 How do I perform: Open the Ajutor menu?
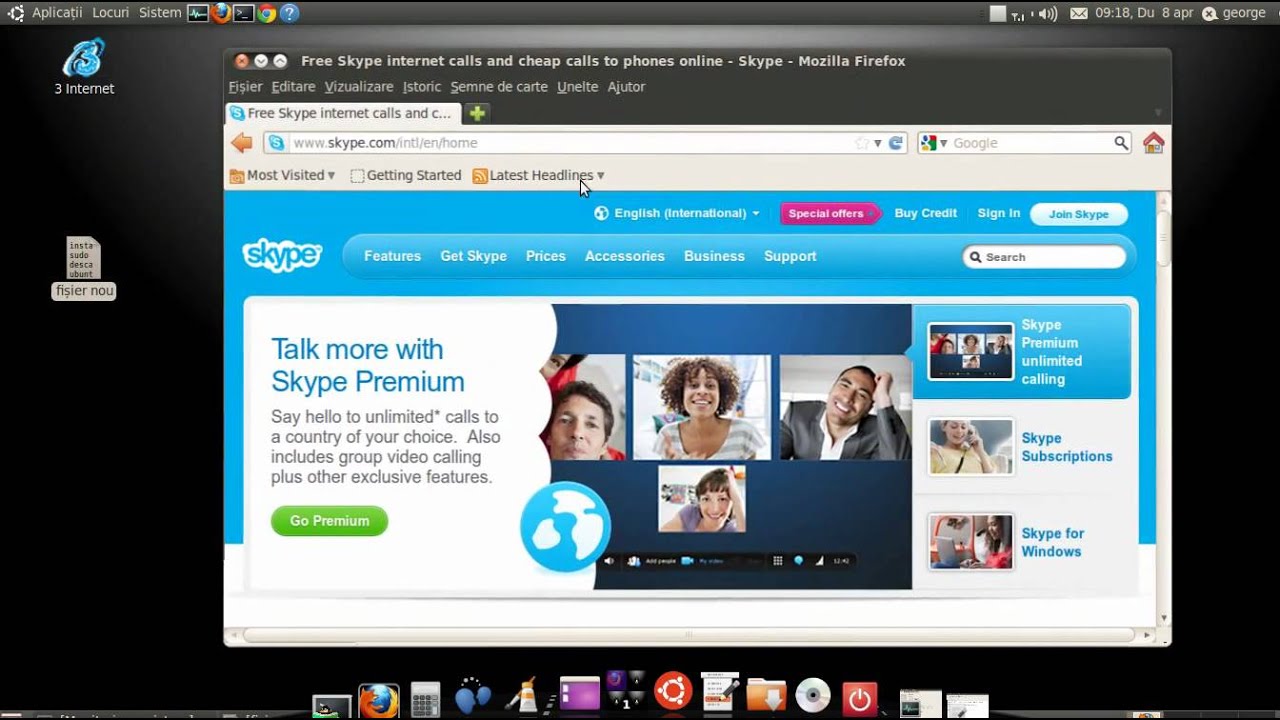click(626, 87)
